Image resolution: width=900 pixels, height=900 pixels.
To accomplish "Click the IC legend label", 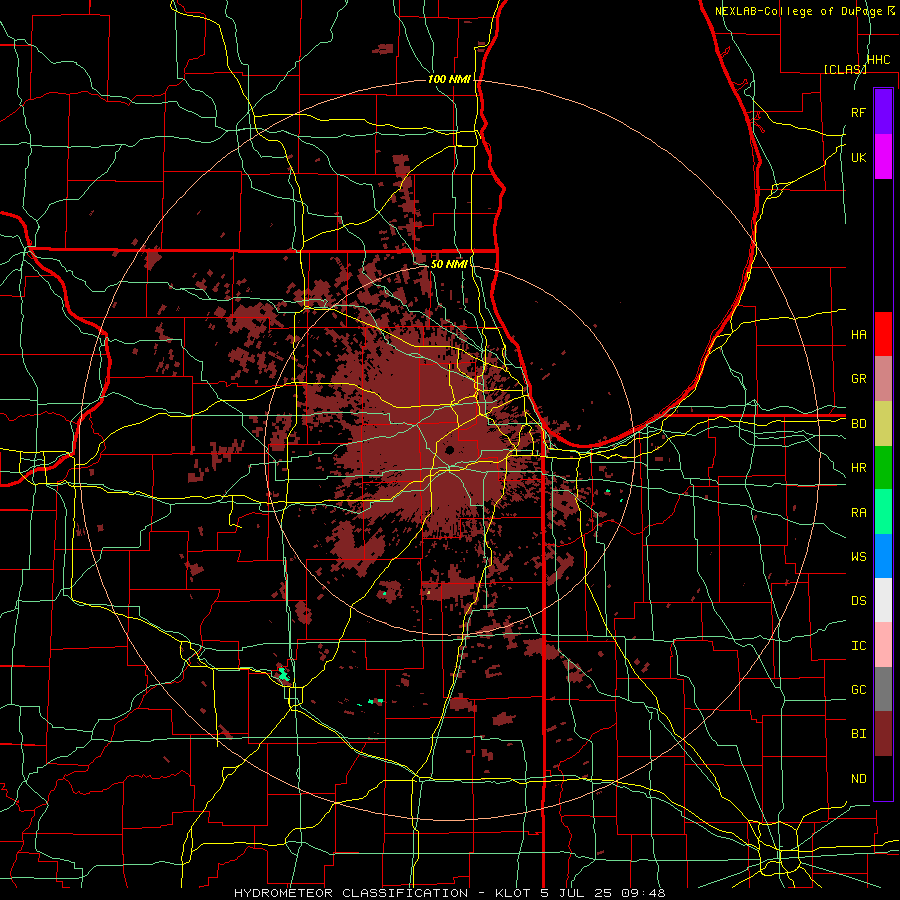I will point(858,646).
